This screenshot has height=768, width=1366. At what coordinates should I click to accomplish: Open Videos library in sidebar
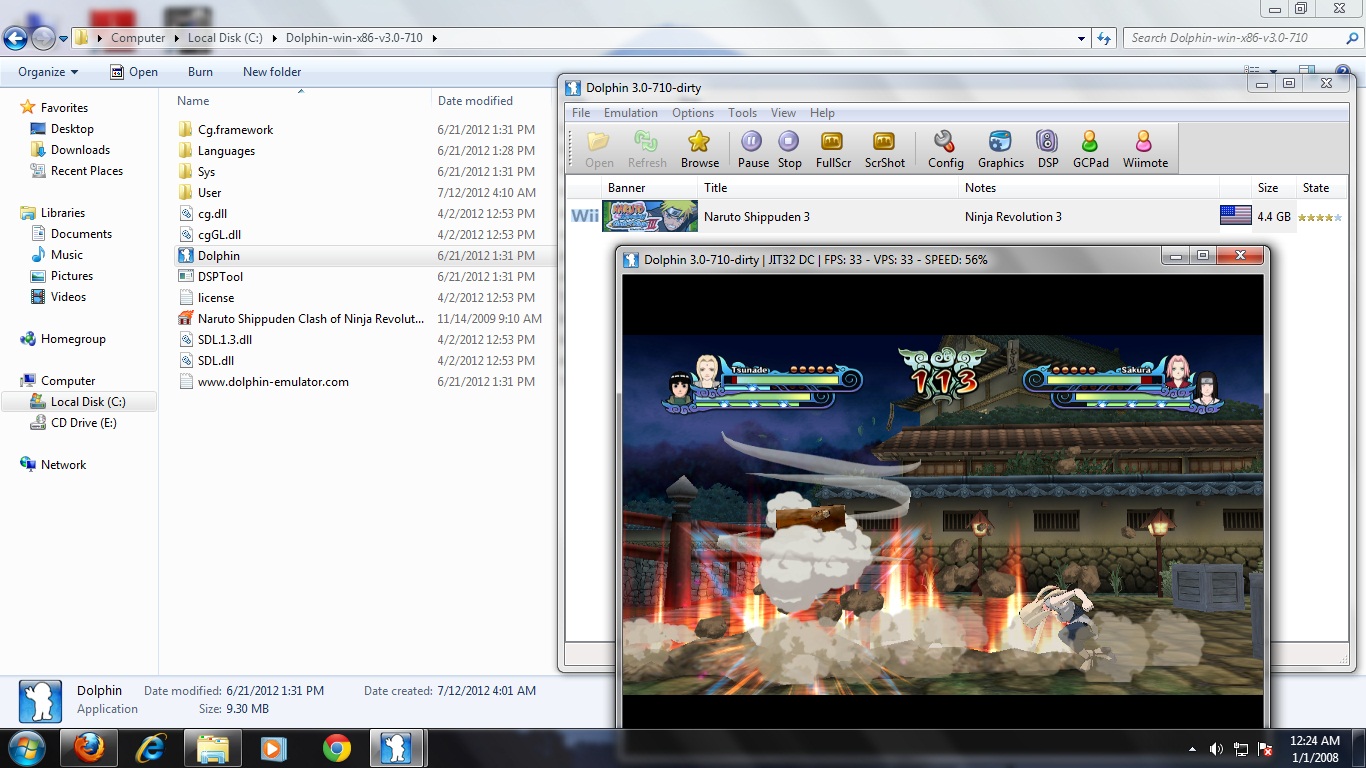pos(68,297)
